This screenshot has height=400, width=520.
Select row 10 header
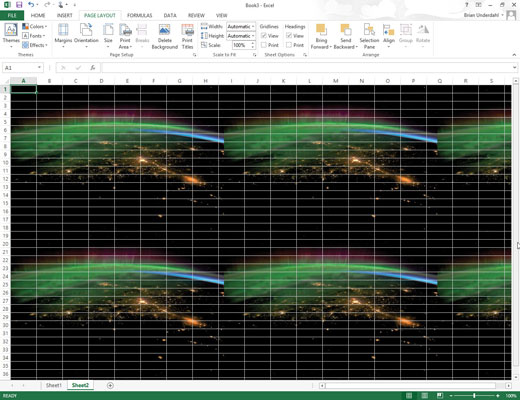(x=5, y=162)
